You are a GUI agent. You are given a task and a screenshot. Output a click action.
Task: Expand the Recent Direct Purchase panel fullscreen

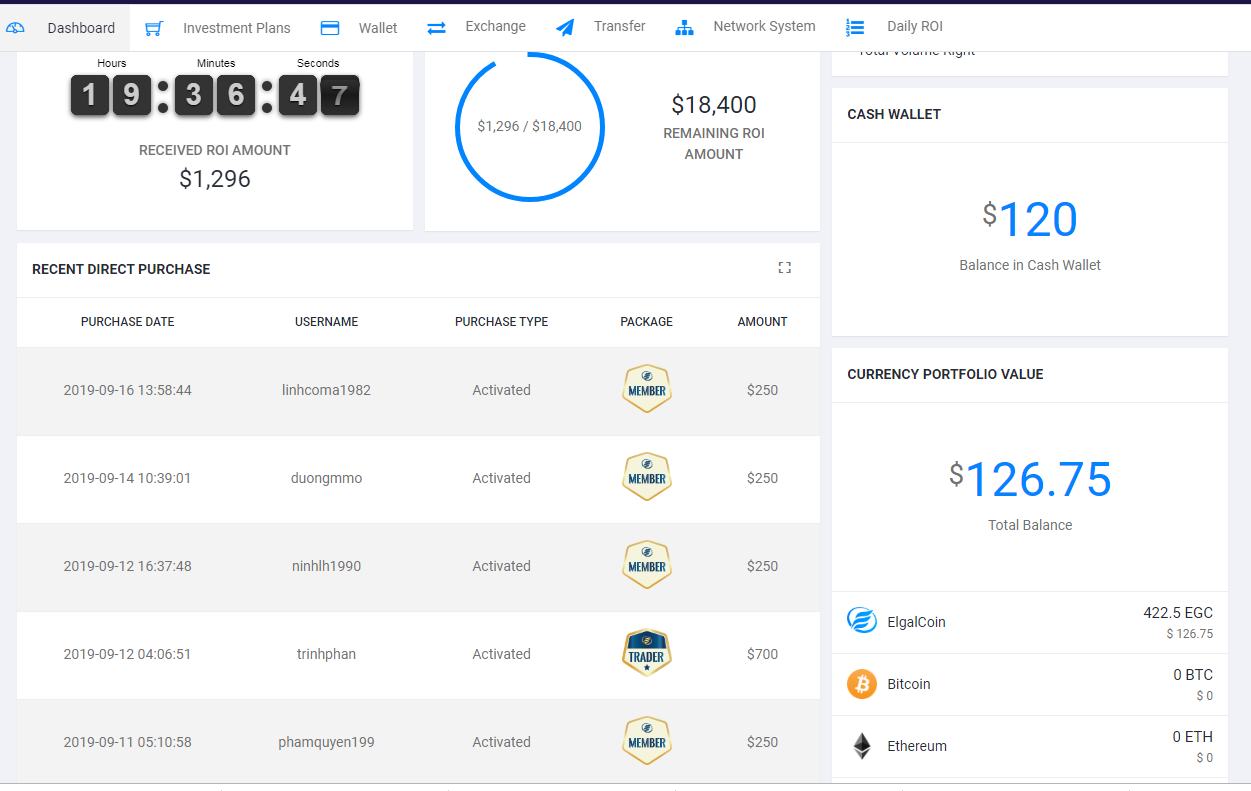point(784,268)
